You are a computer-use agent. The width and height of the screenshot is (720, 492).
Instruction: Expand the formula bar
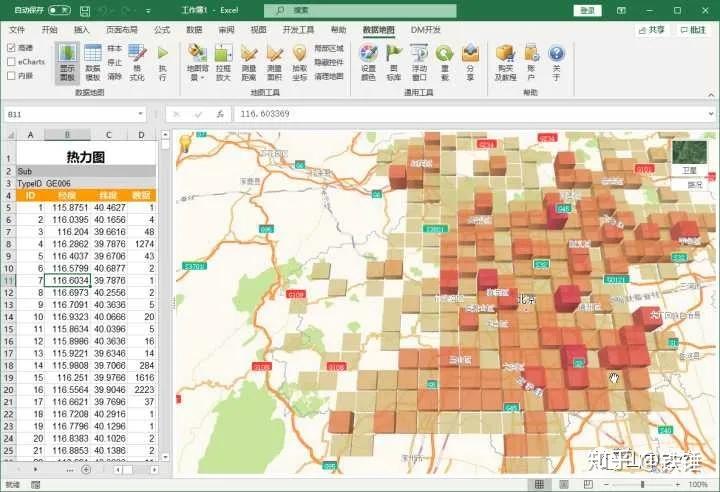(x=711, y=114)
